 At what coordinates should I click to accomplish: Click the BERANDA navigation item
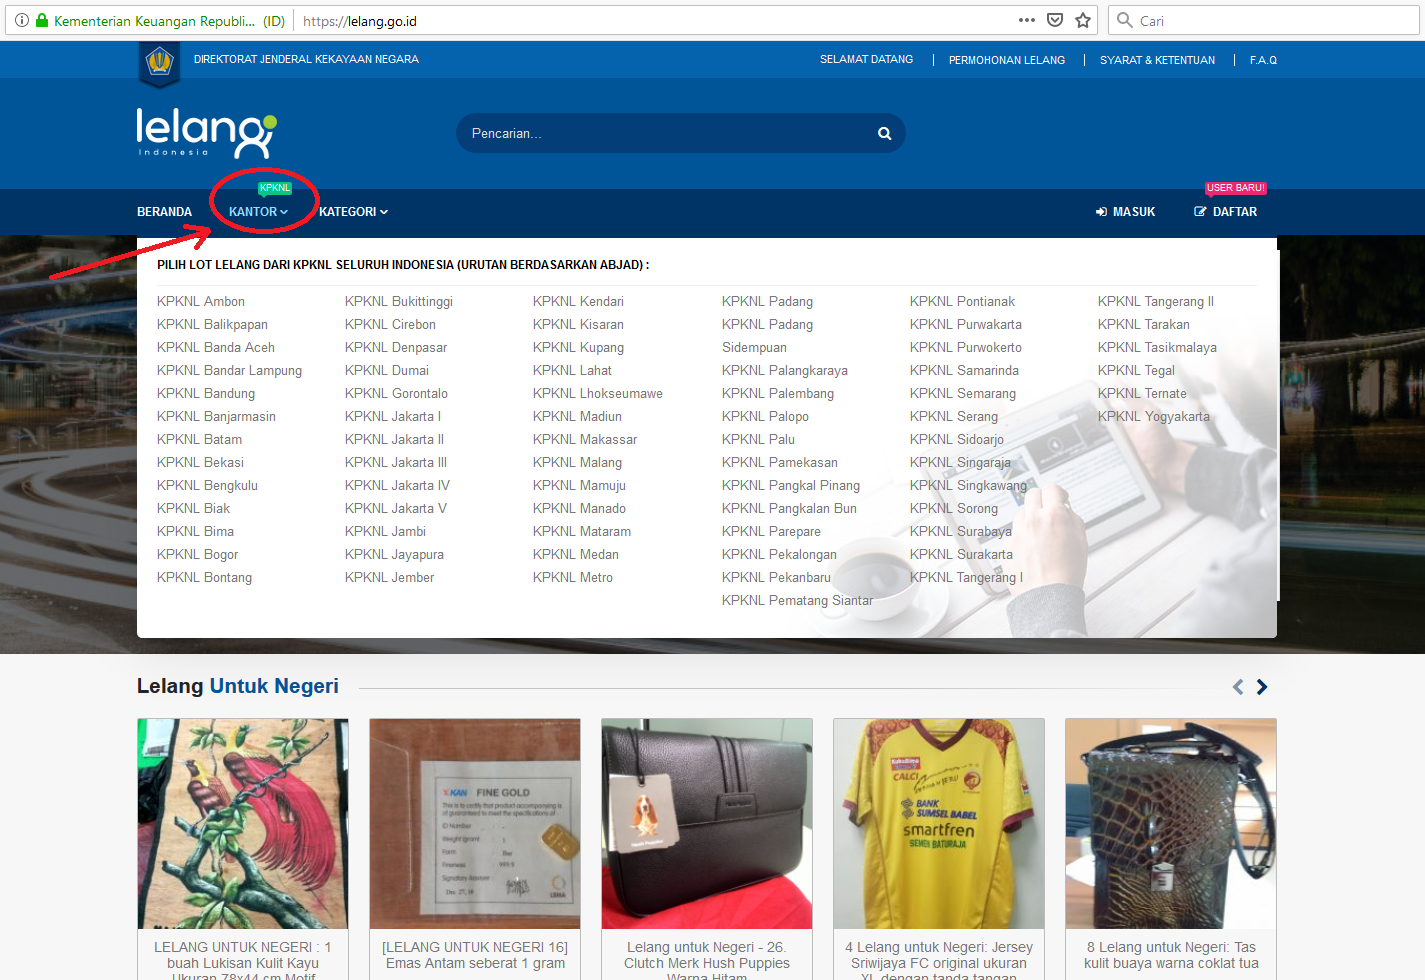coord(164,211)
